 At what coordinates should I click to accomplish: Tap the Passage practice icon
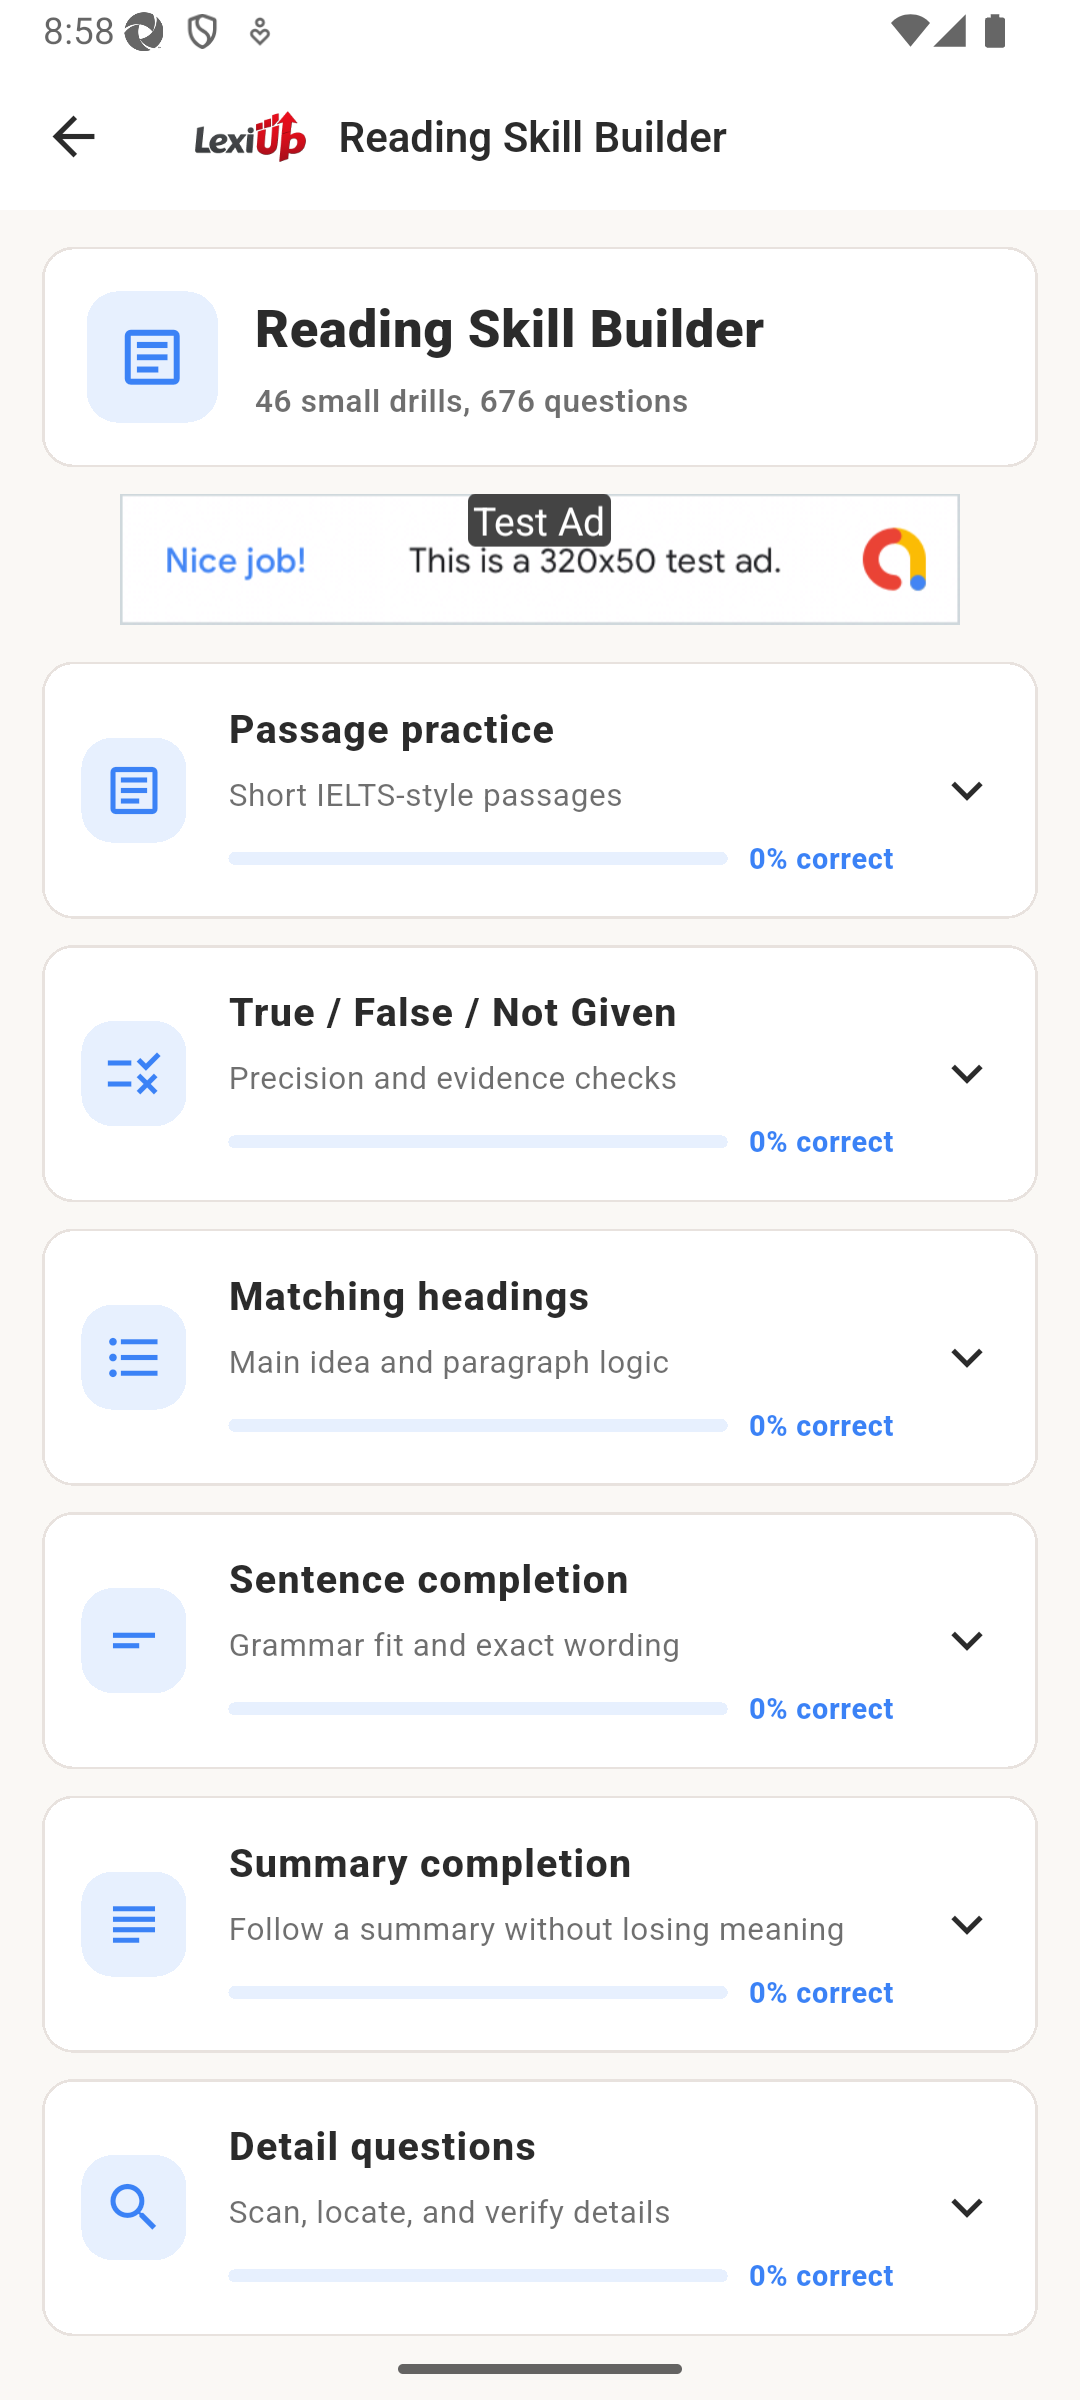click(x=133, y=790)
